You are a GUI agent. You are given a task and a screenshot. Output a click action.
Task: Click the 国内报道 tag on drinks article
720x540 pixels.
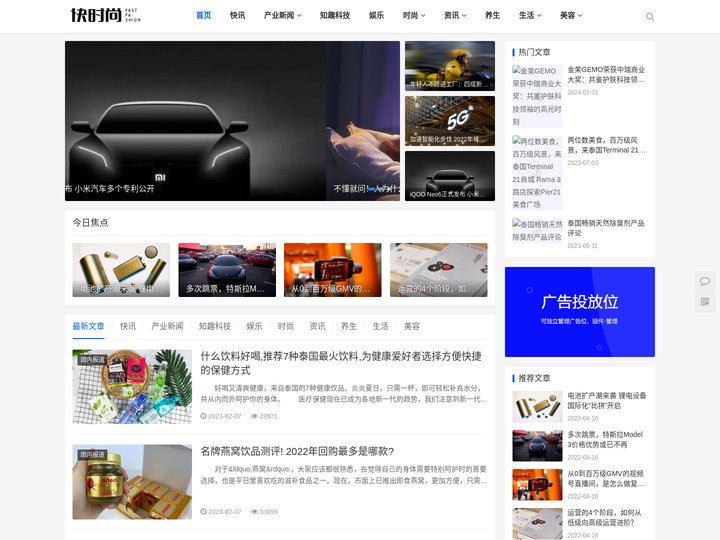pos(92,360)
